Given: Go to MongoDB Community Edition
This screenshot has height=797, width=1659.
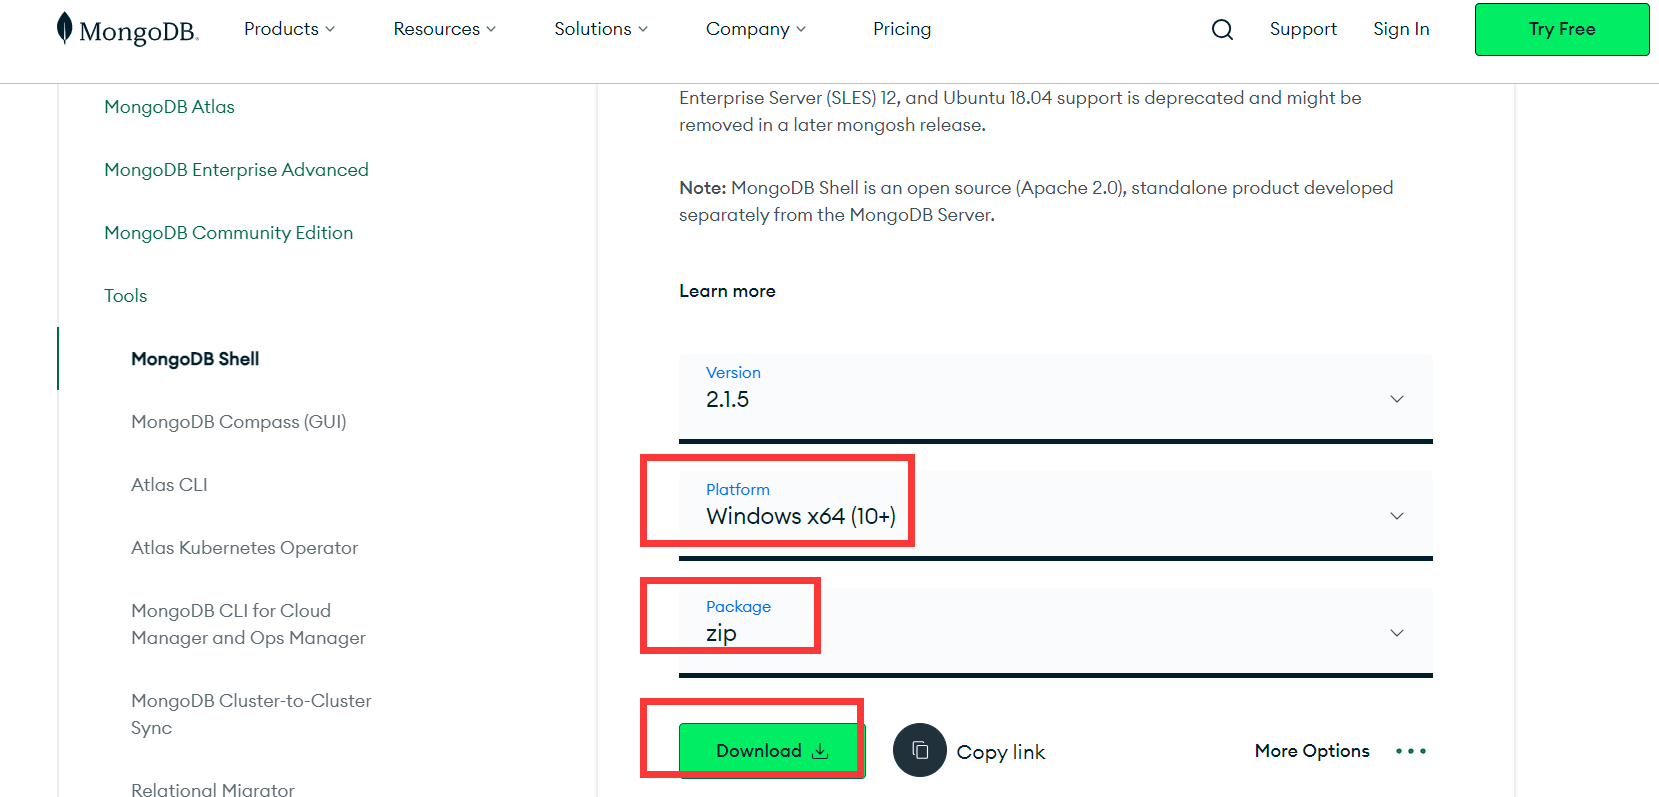Looking at the screenshot, I should tap(228, 233).
